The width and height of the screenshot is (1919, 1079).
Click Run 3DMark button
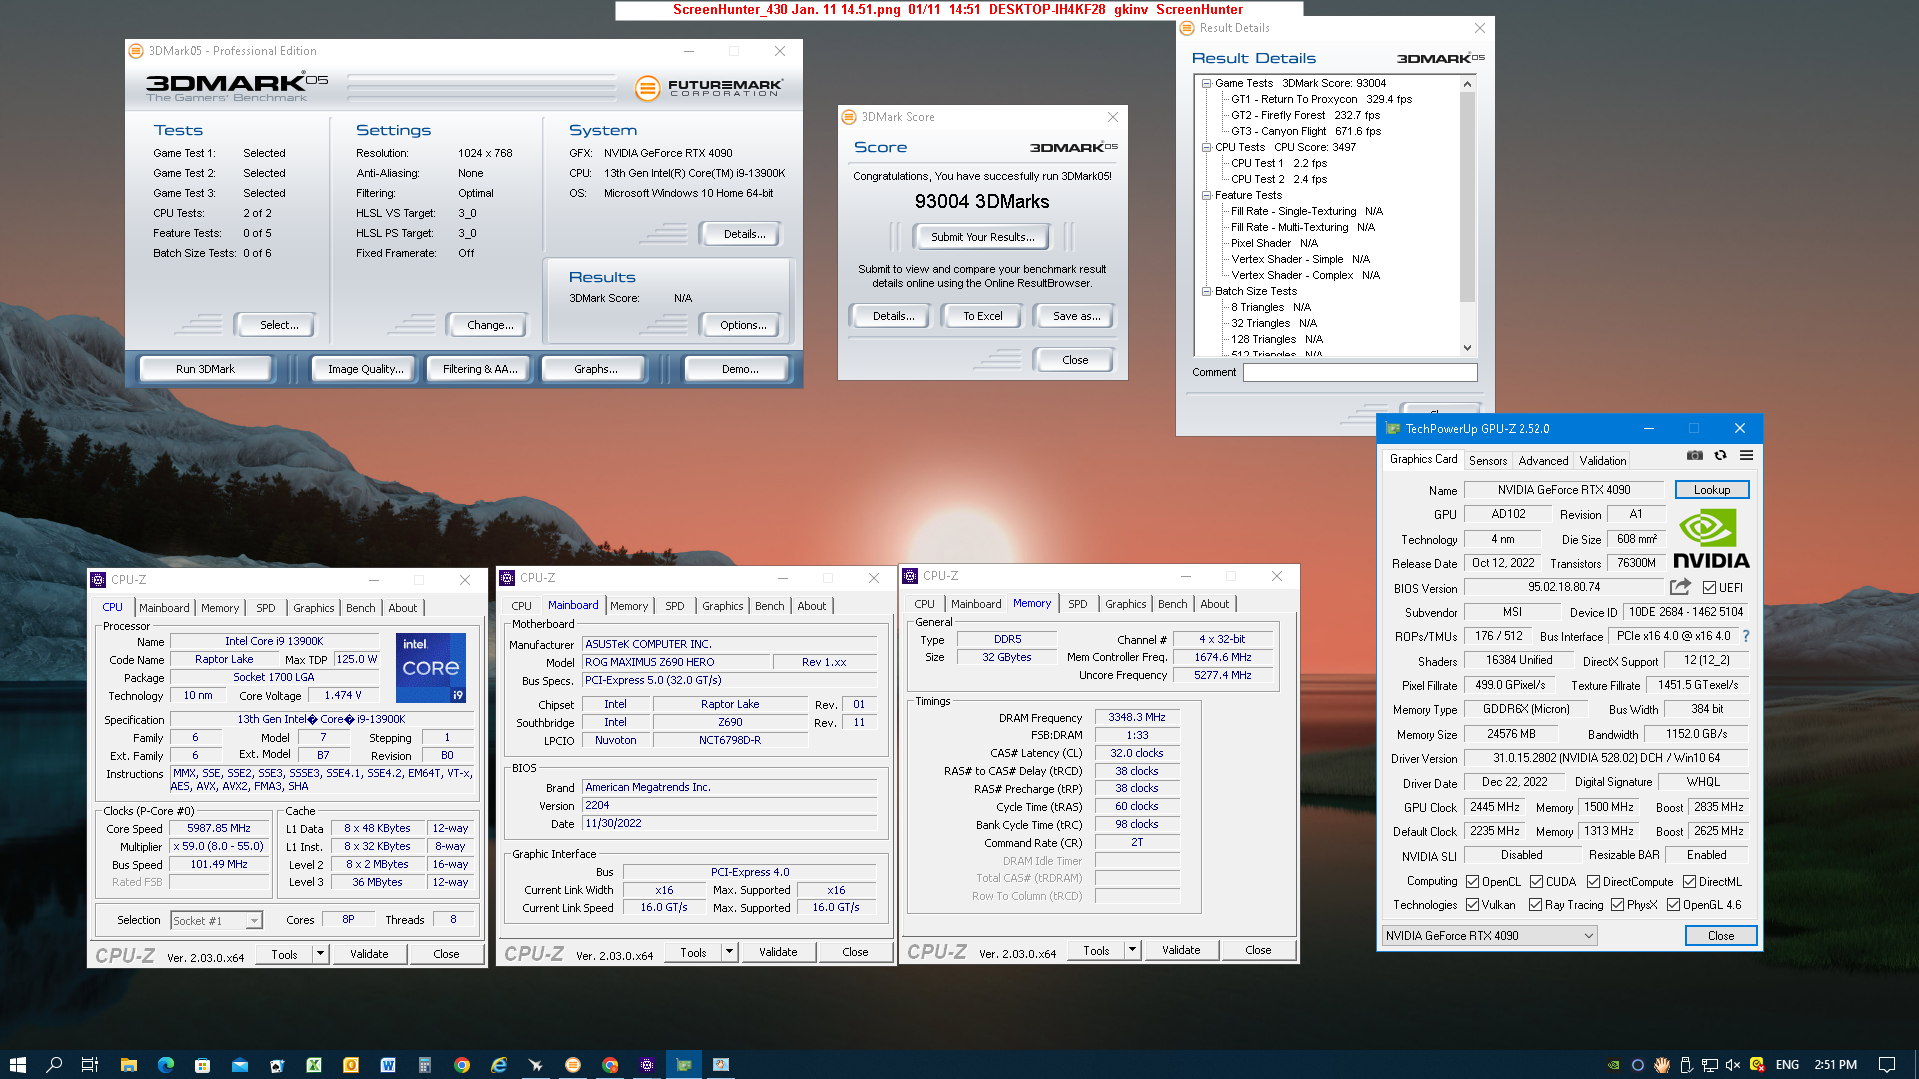coord(205,369)
